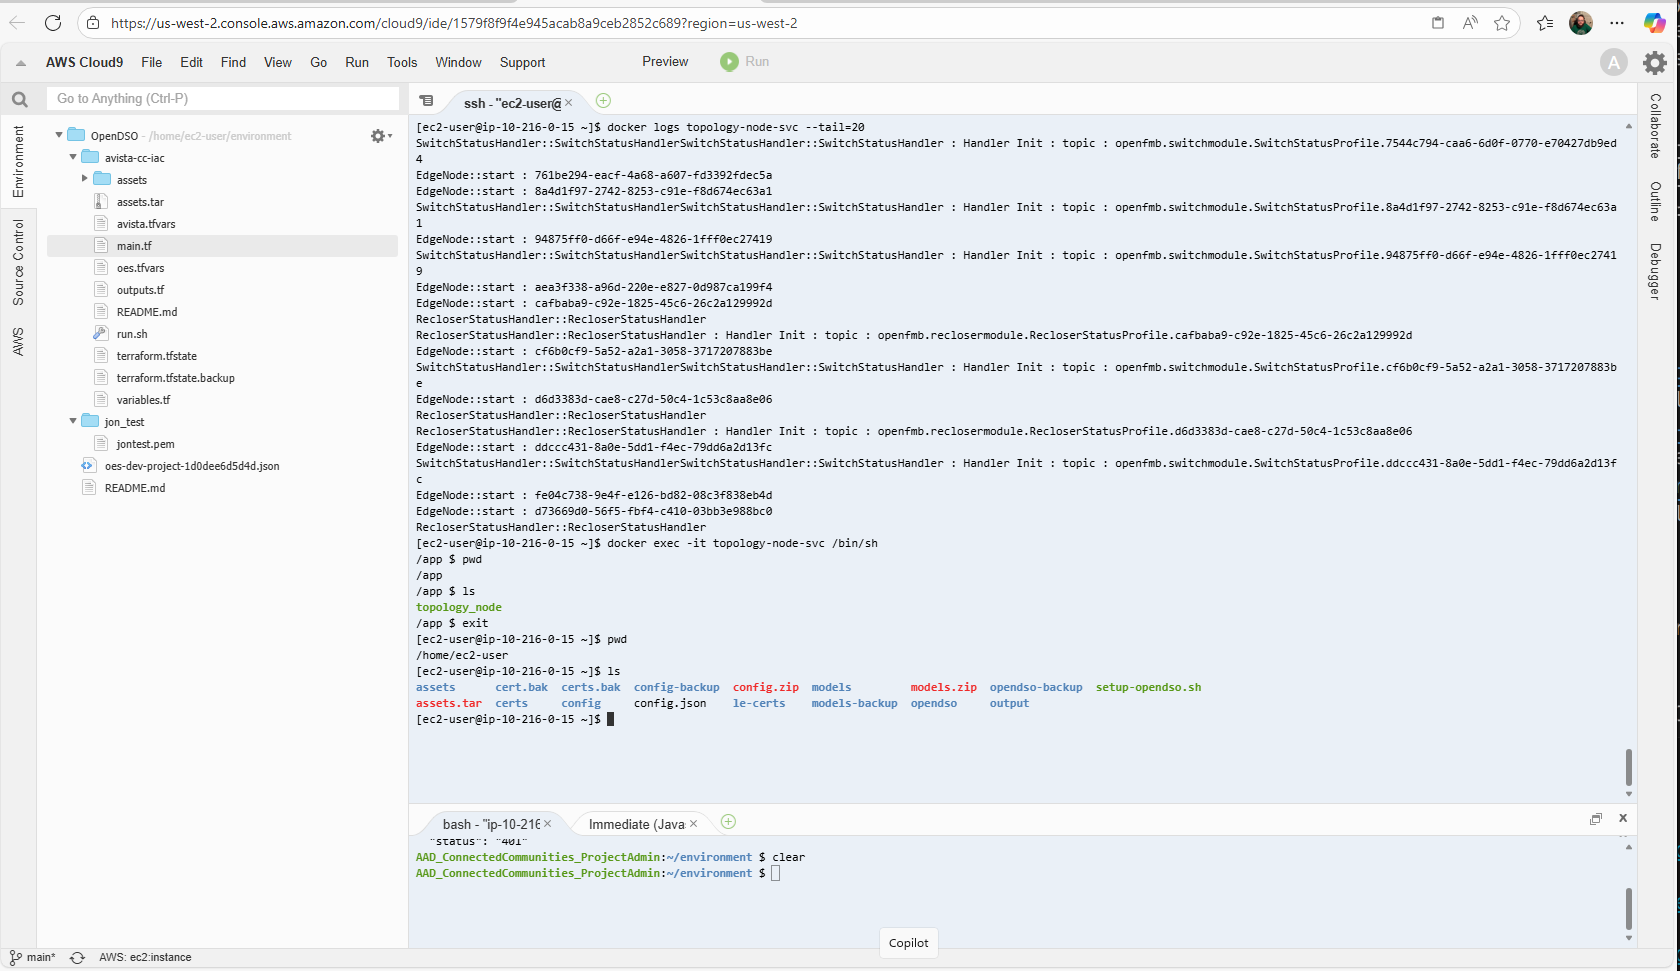
Task: Add new tab in ssh pane
Action: 603,100
